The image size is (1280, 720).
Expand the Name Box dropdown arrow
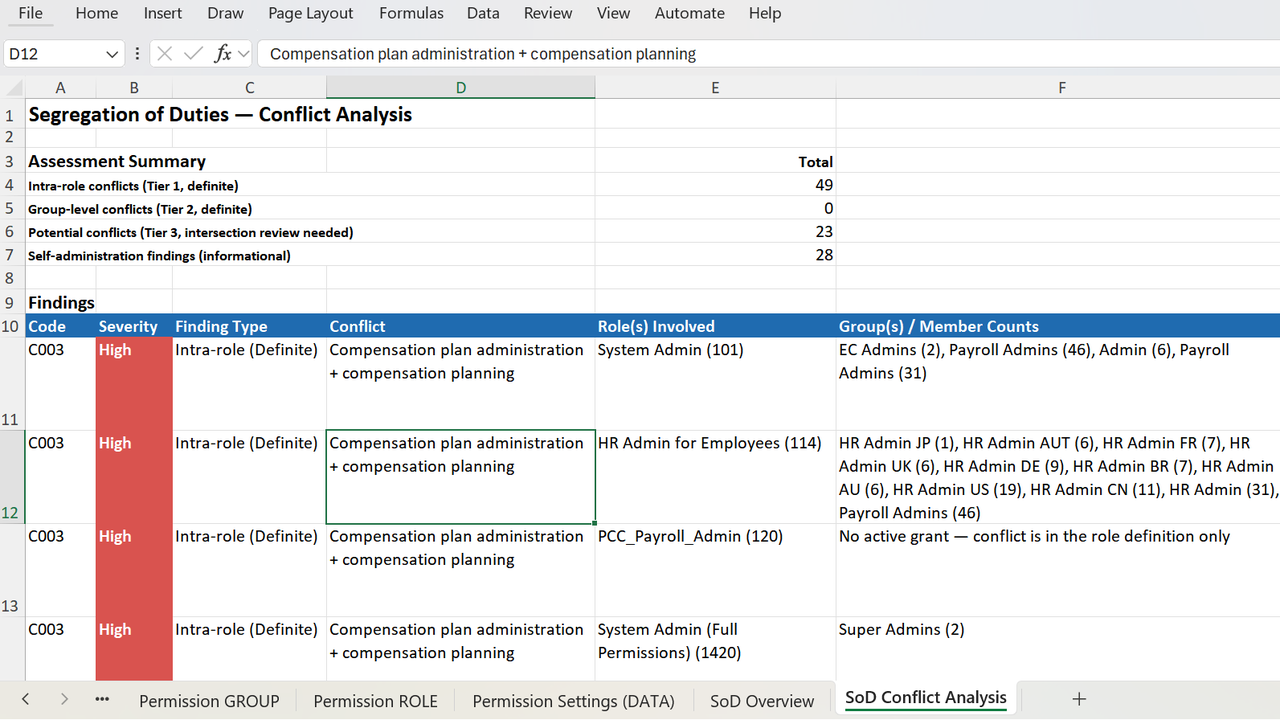tap(112, 54)
